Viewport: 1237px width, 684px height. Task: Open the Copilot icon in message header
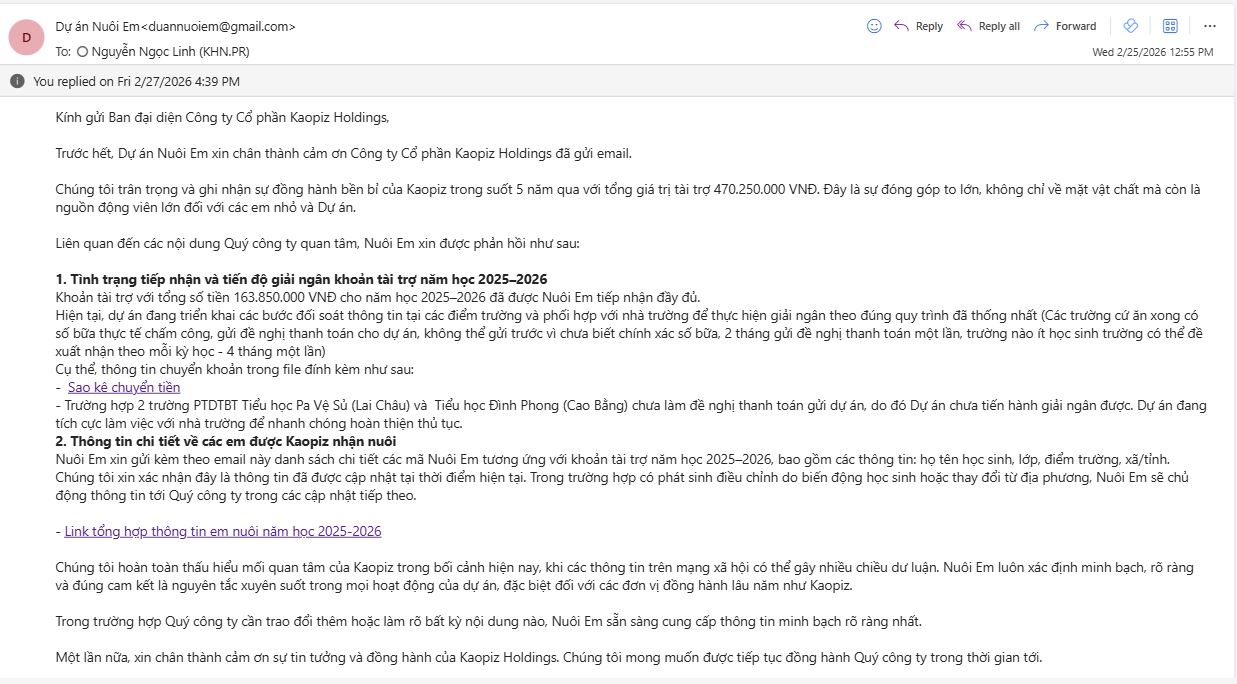click(x=1131, y=26)
